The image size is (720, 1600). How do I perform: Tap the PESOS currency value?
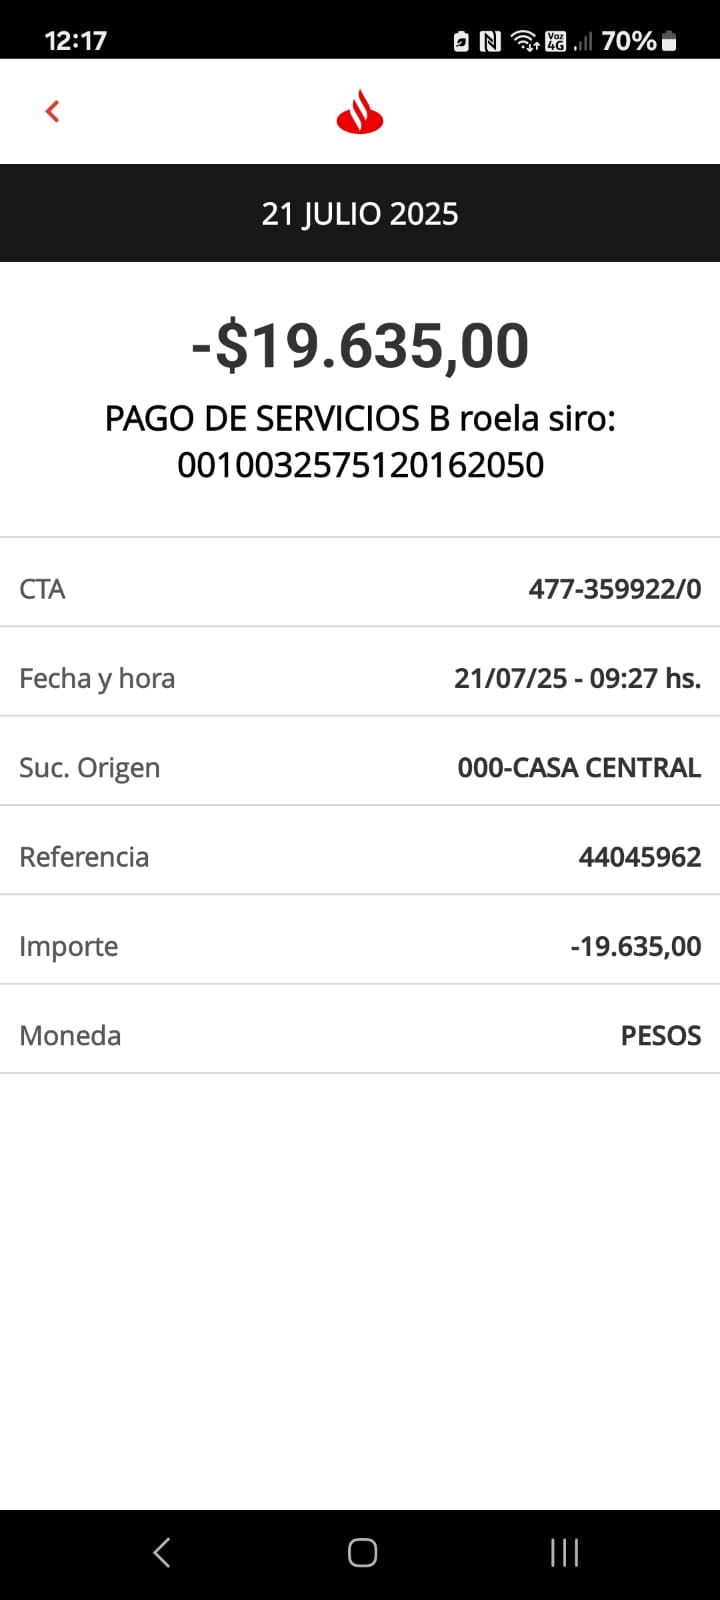pyautogui.click(x=661, y=1035)
